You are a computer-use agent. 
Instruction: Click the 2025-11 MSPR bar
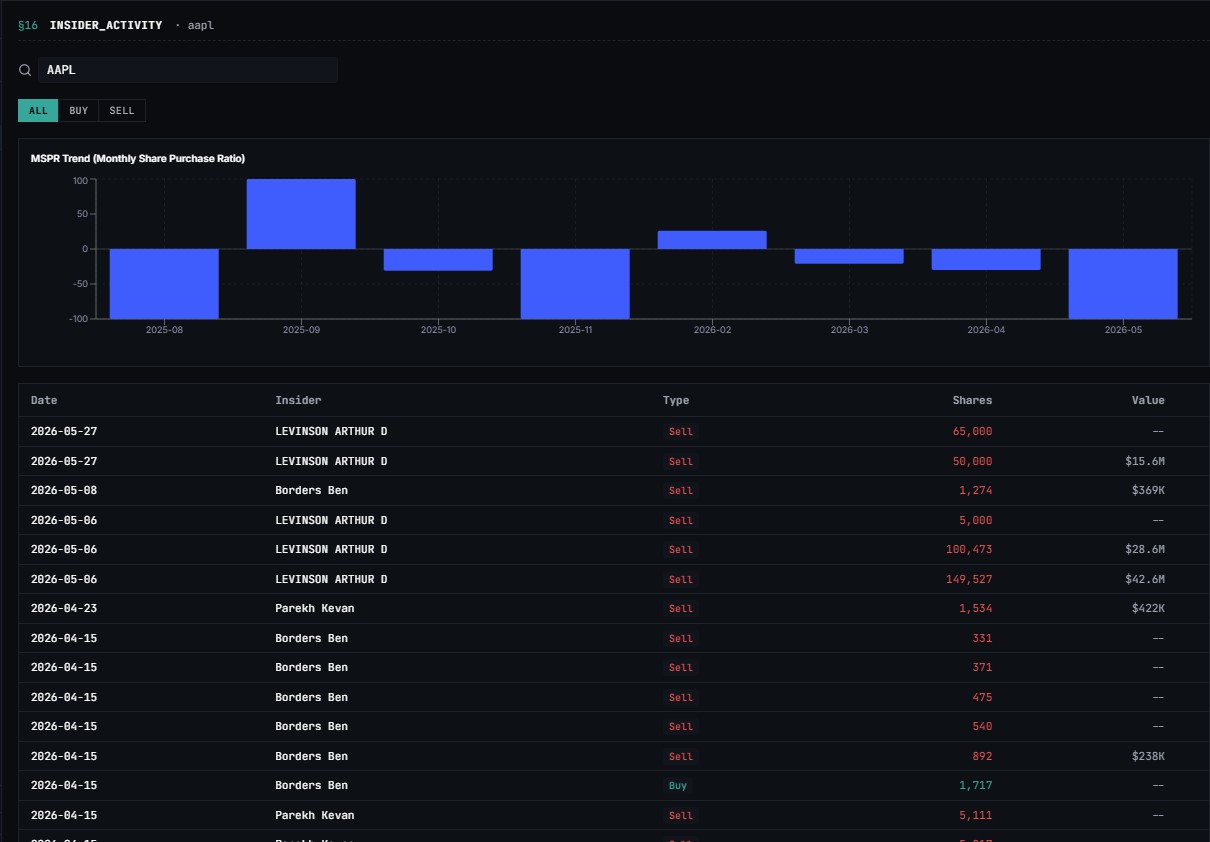(575, 284)
